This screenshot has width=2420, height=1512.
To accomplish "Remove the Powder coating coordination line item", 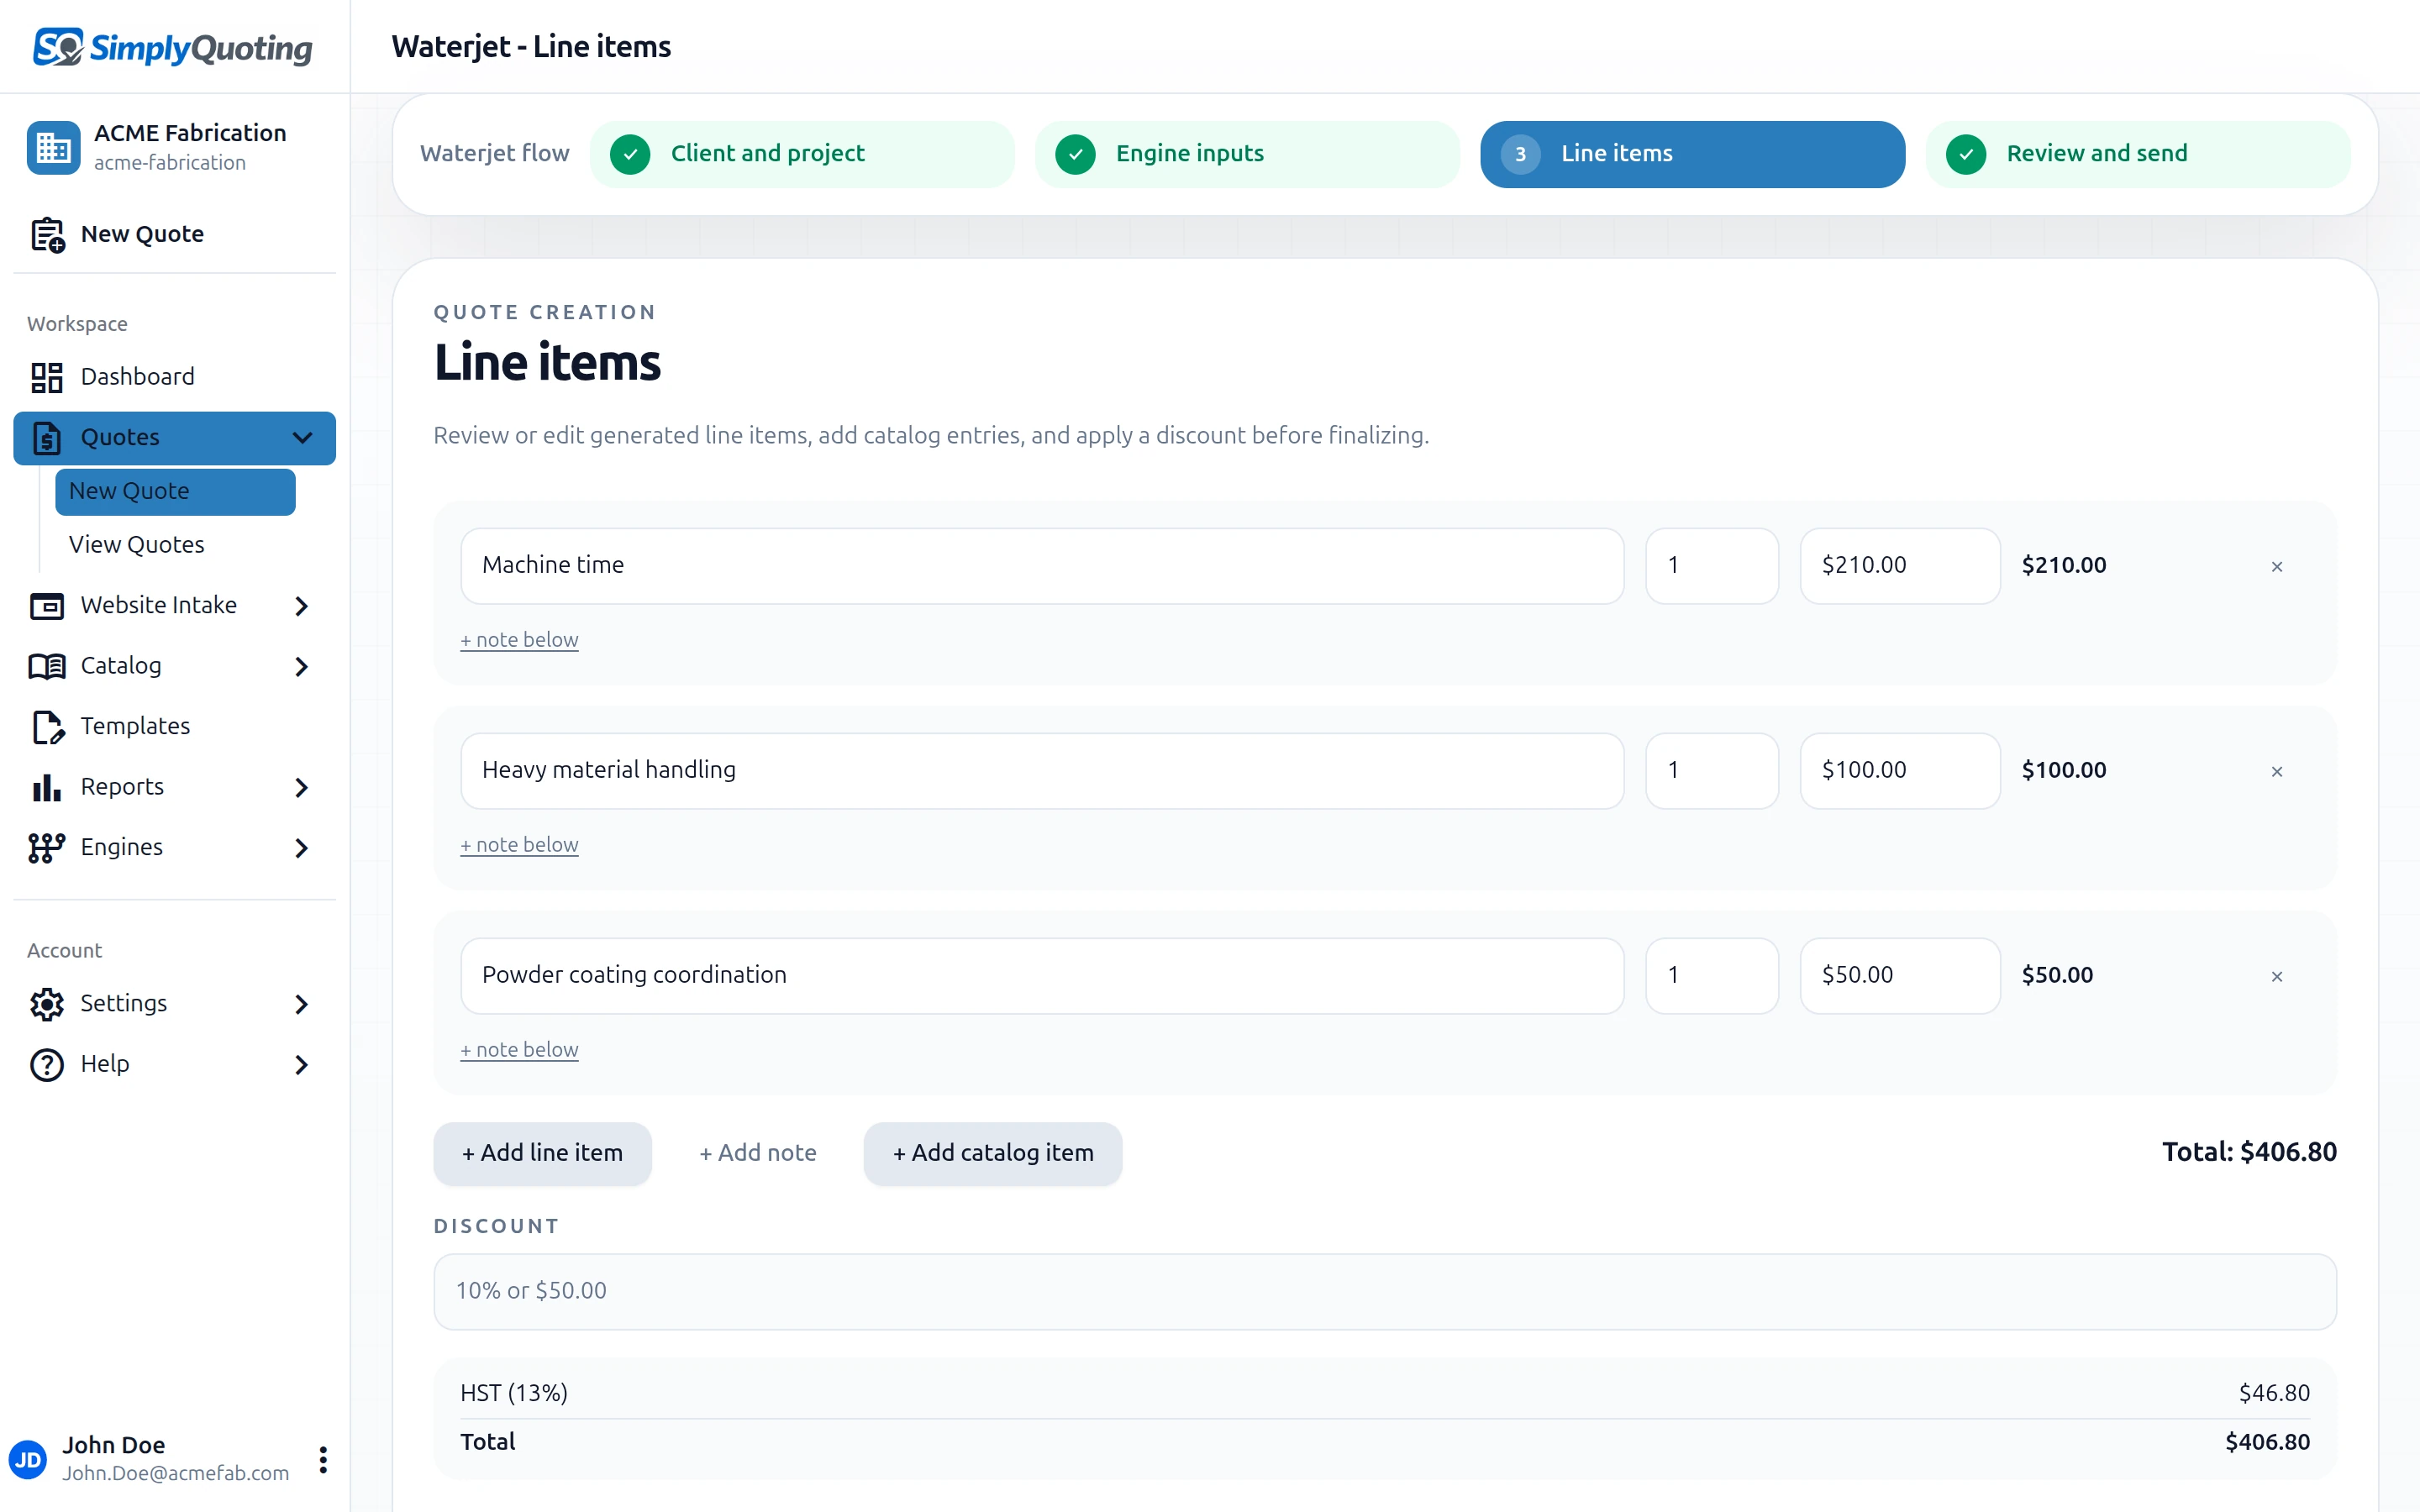I will 2277,977.
